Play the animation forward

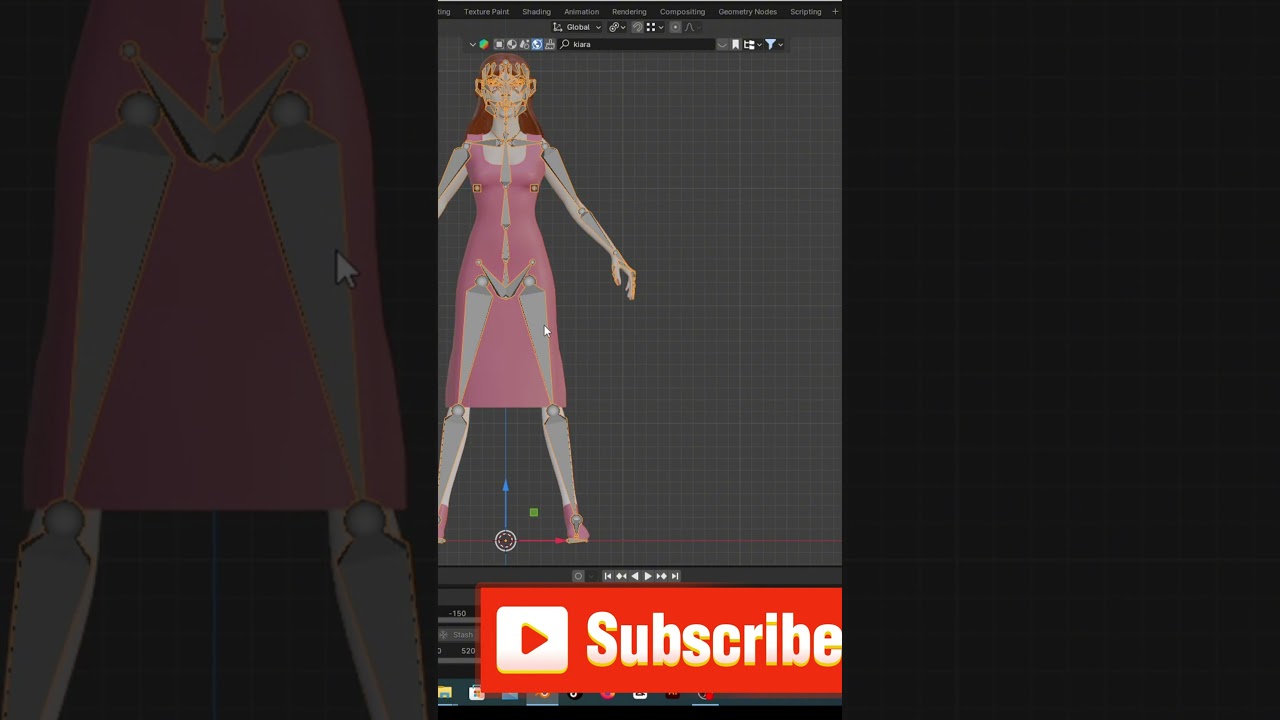(647, 576)
